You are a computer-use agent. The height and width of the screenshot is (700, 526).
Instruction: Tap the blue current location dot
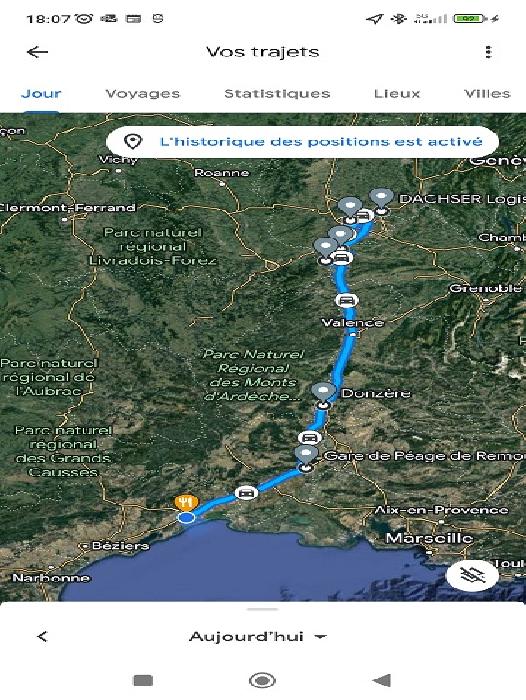186,518
